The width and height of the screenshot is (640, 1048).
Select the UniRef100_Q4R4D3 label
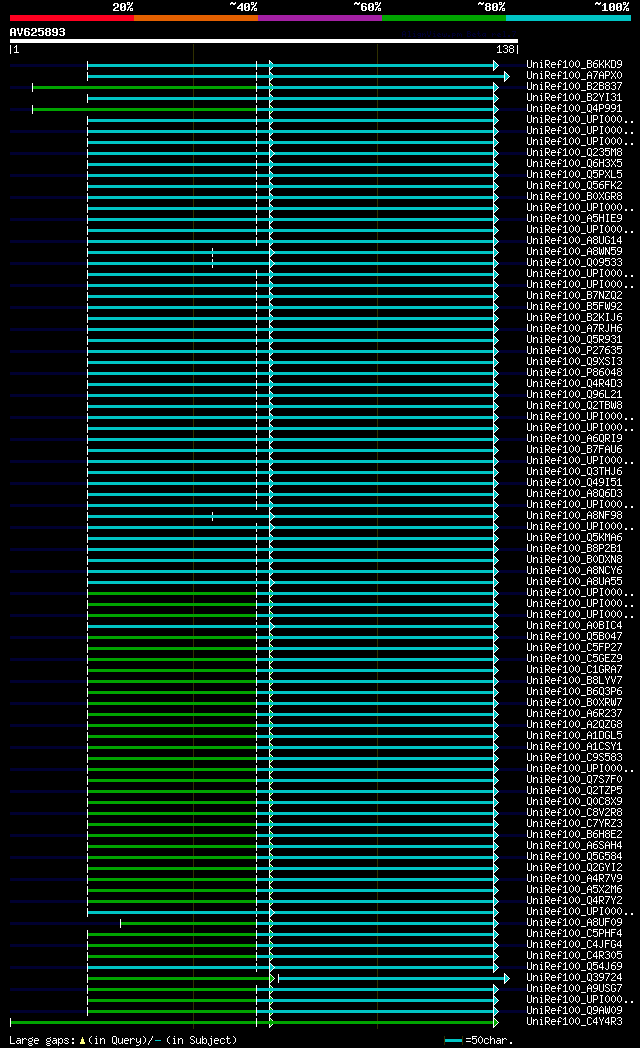tap(574, 384)
